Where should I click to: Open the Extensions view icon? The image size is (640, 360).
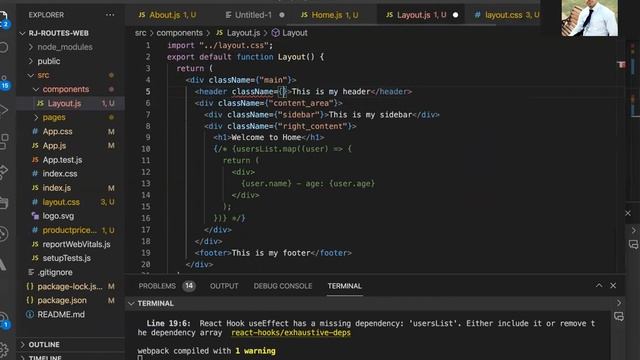(x=3, y=141)
